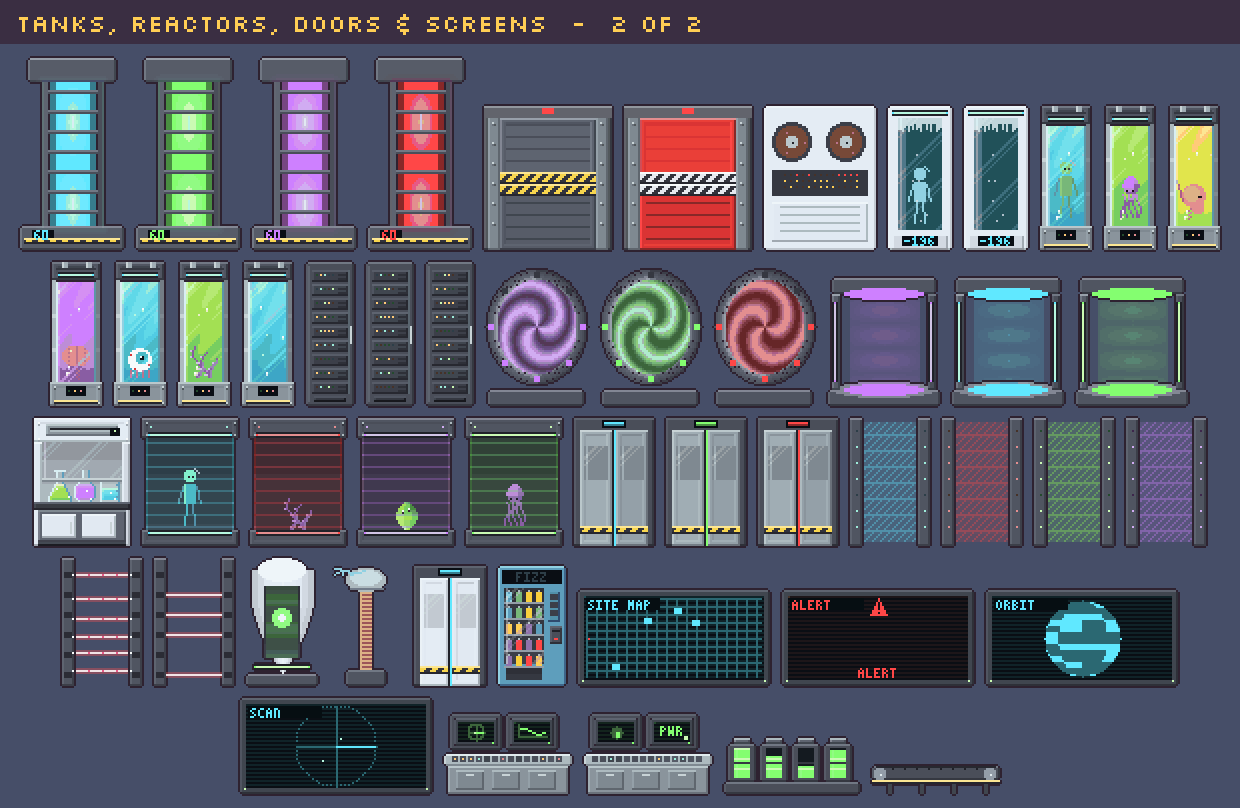Viewport: 1240px width, 808px height.
Task: Select the green forcefield barrier
Action: [1074, 482]
